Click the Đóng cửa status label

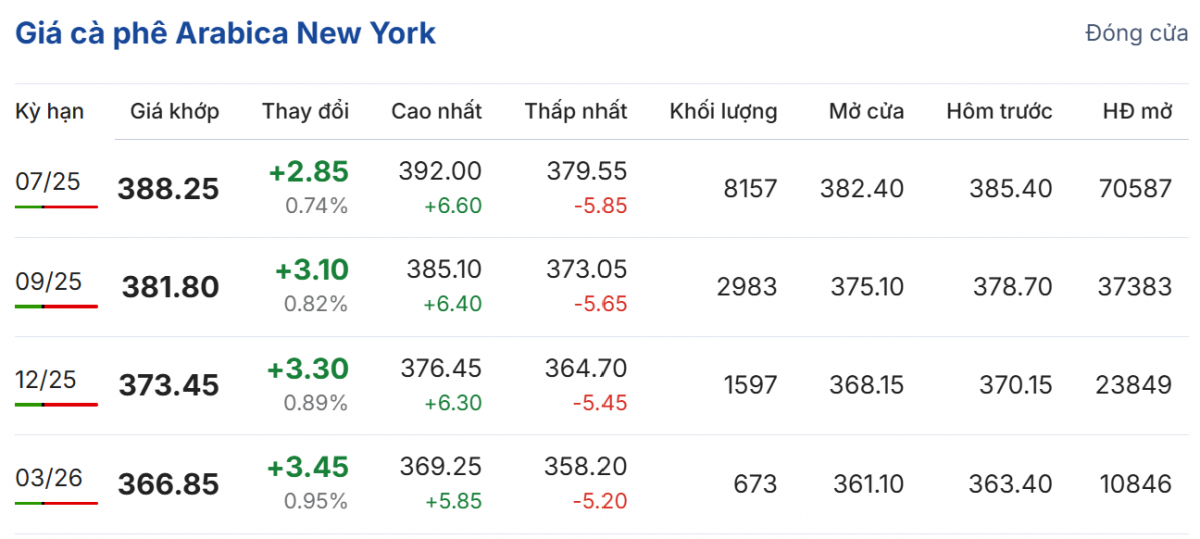[x=1136, y=34]
